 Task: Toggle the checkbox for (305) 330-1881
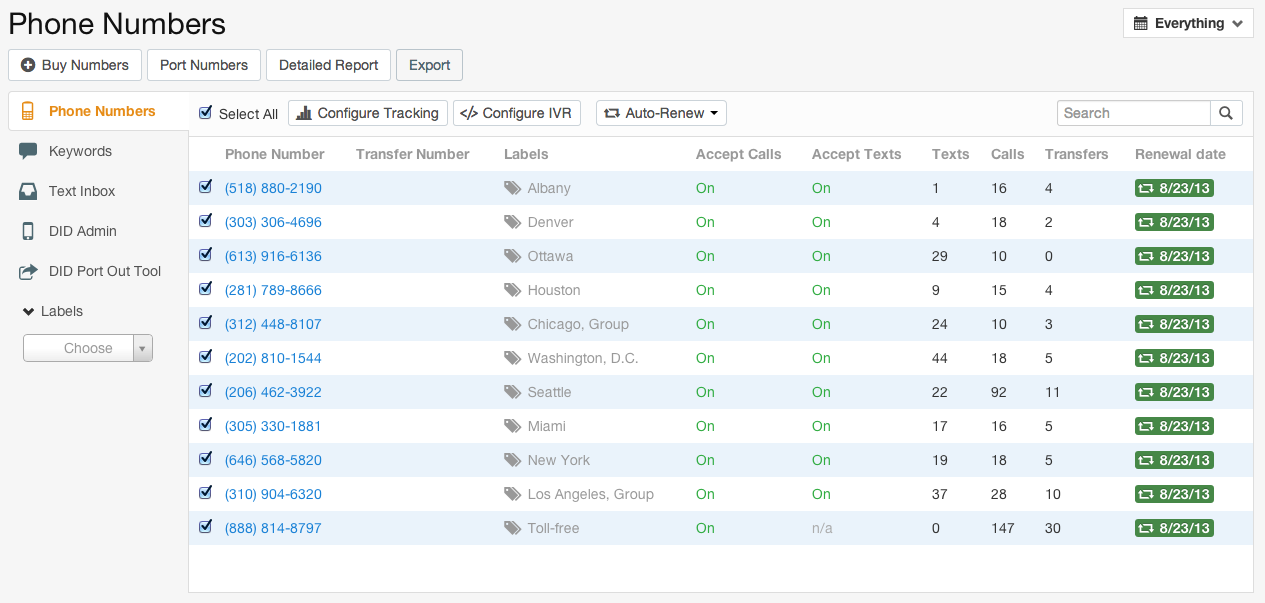click(206, 425)
